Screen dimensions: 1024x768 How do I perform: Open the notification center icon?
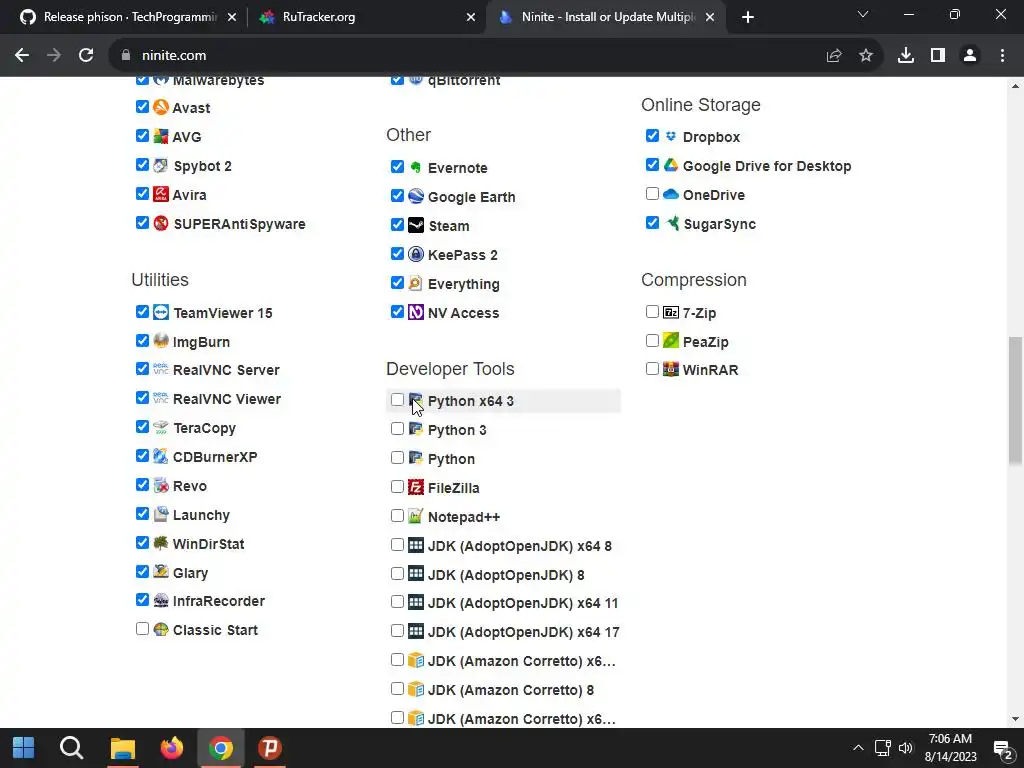(1002, 748)
